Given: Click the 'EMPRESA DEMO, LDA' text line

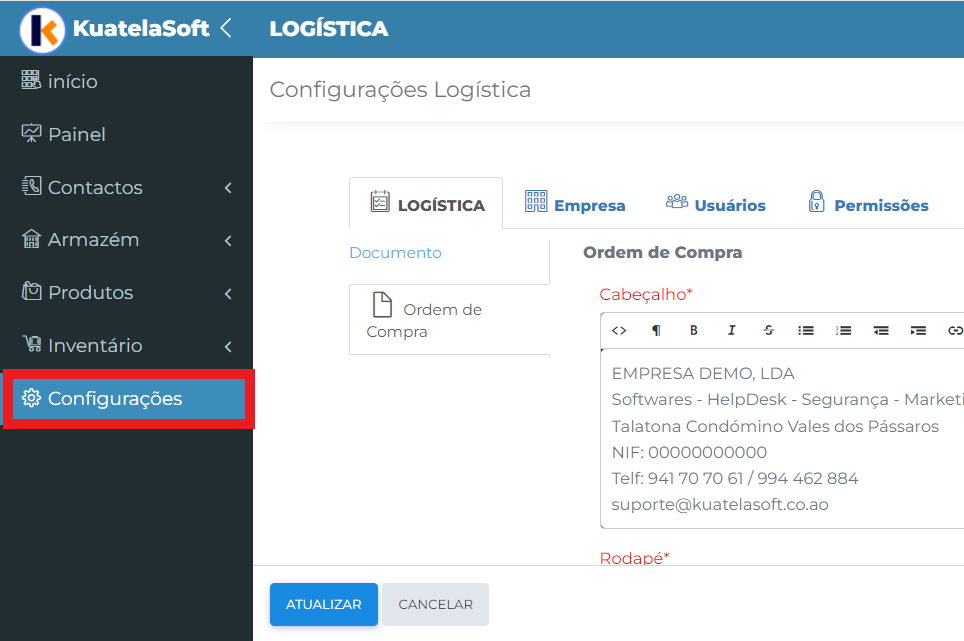Looking at the screenshot, I should (x=703, y=373).
